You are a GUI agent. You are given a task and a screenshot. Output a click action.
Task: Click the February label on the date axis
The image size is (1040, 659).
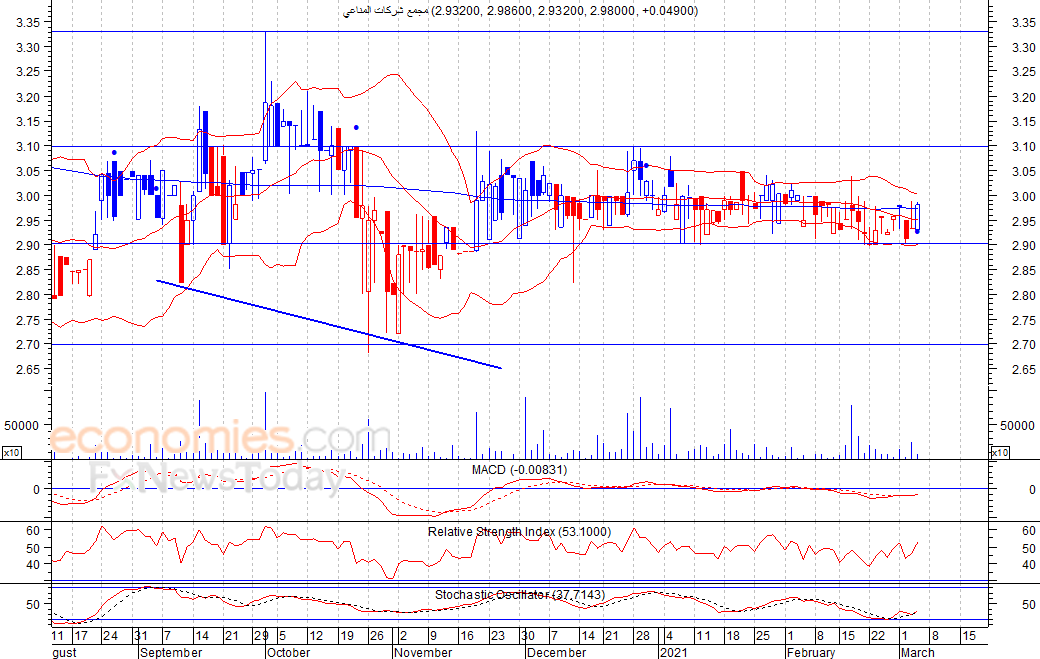coord(809,652)
